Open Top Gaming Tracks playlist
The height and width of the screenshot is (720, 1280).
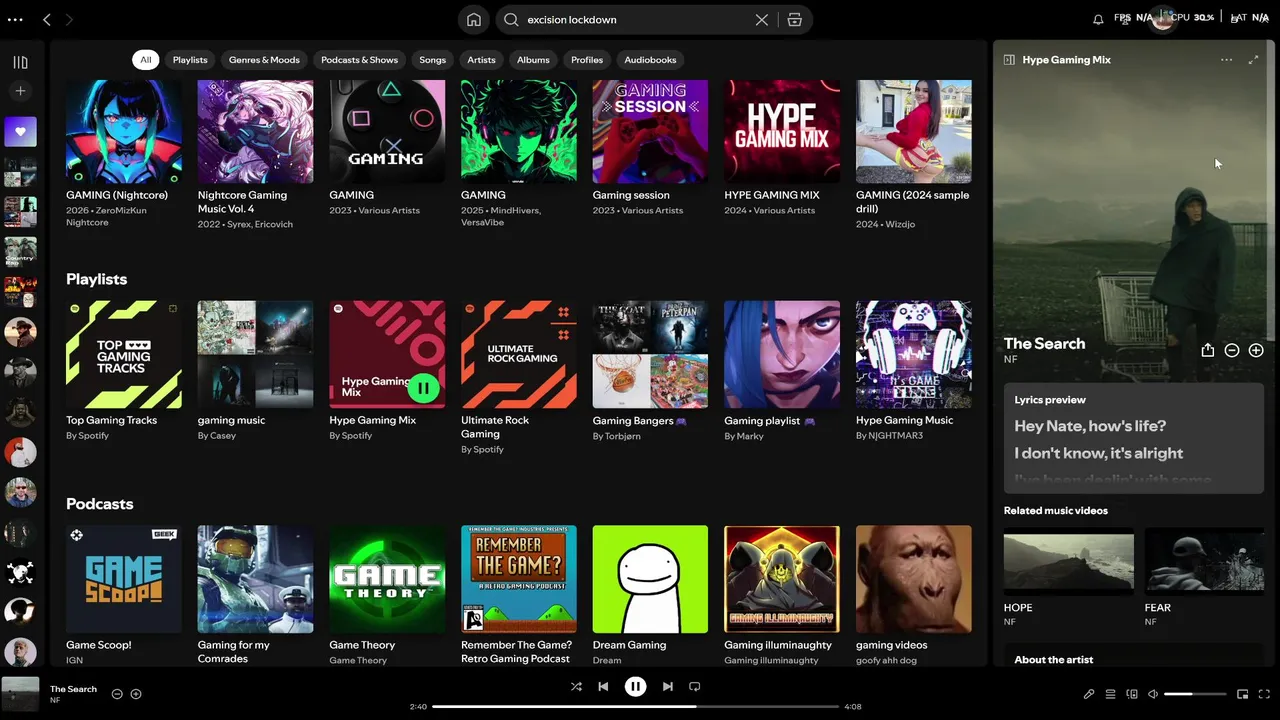pos(124,371)
